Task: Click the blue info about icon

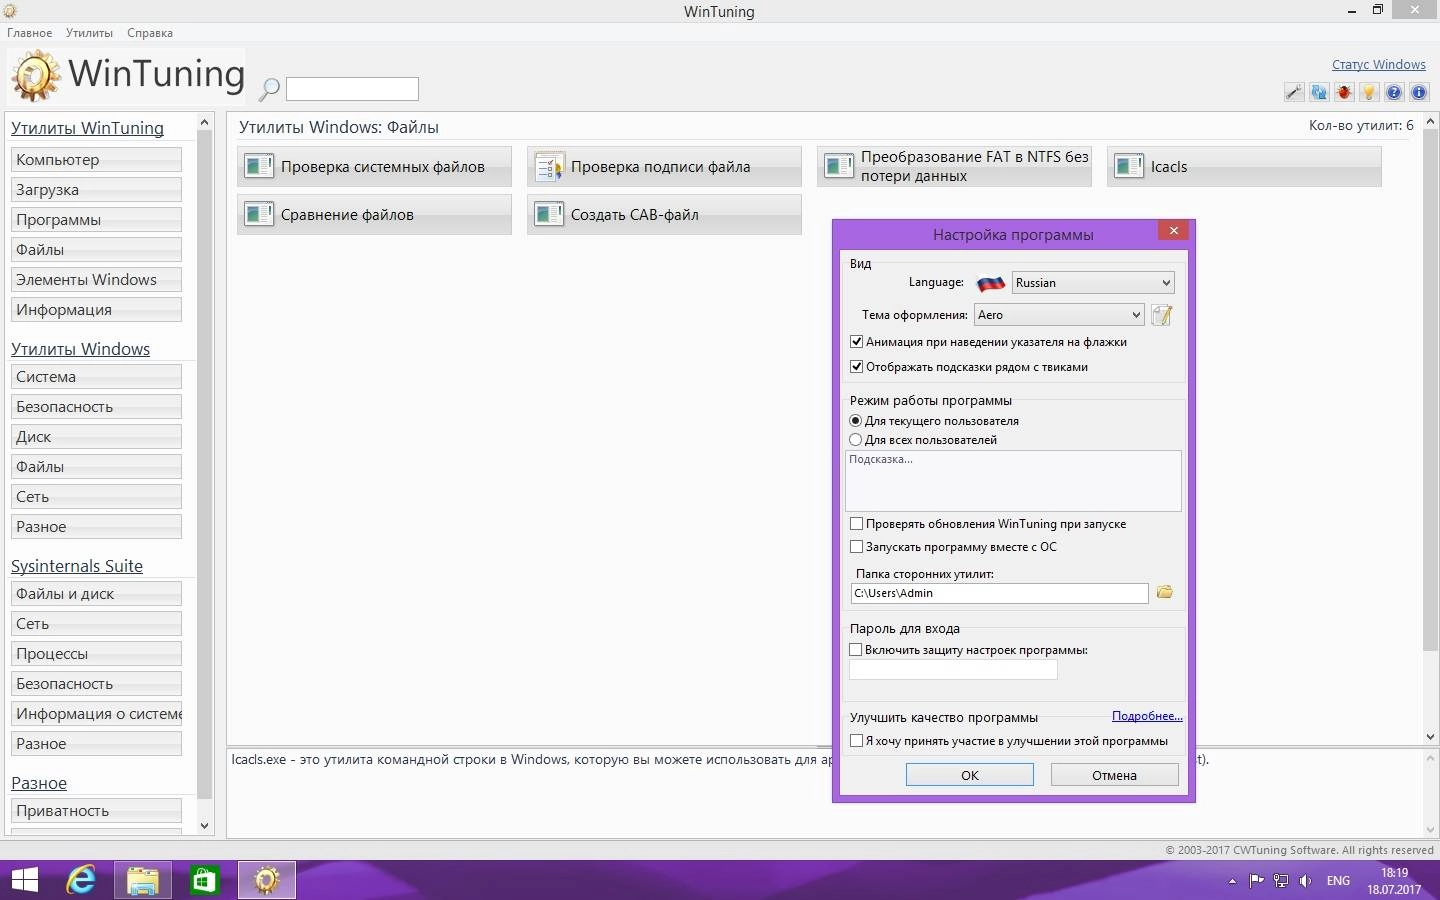Action: [1419, 92]
